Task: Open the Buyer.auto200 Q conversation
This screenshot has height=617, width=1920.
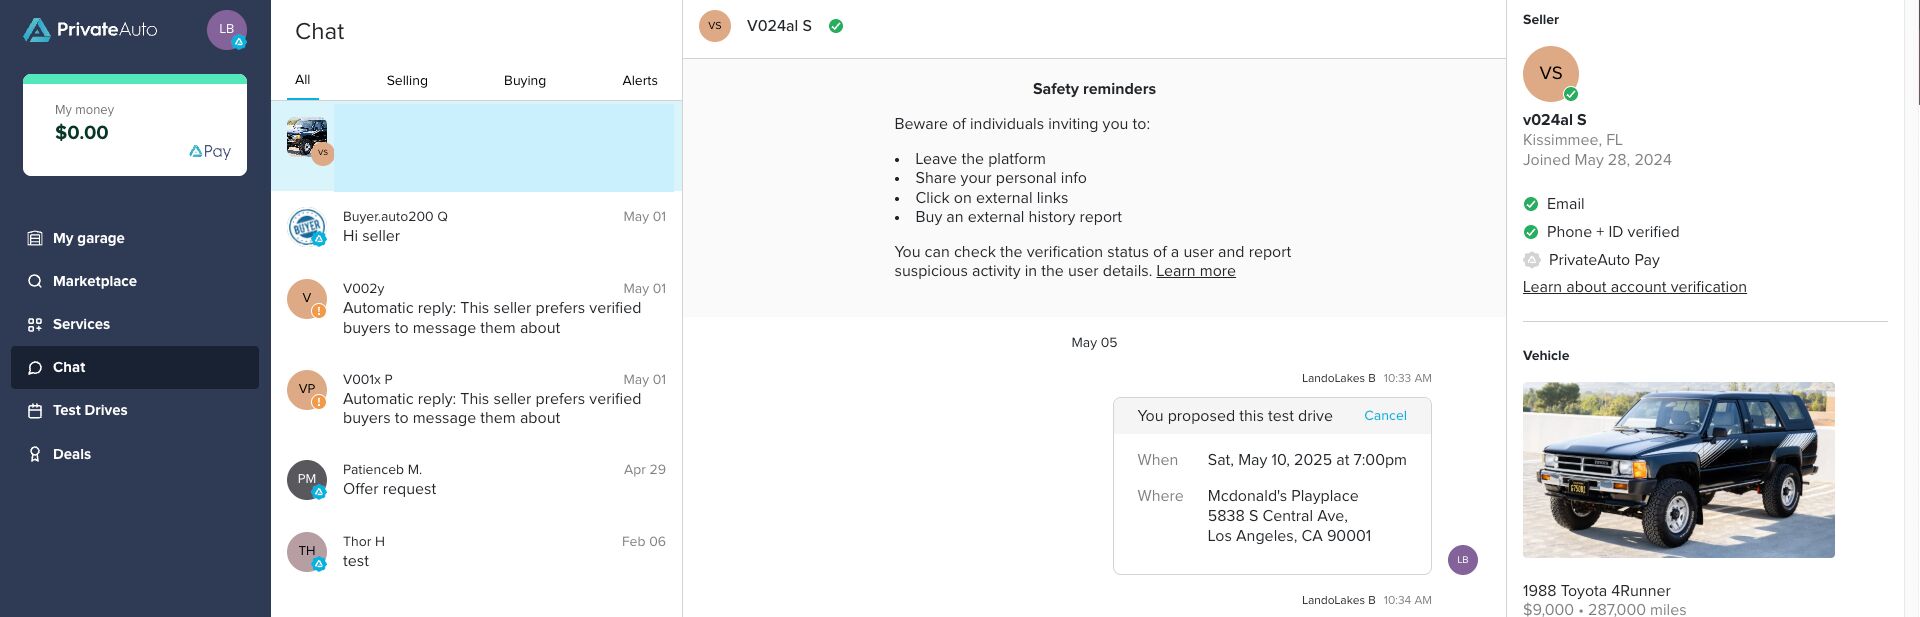Action: coord(476,227)
